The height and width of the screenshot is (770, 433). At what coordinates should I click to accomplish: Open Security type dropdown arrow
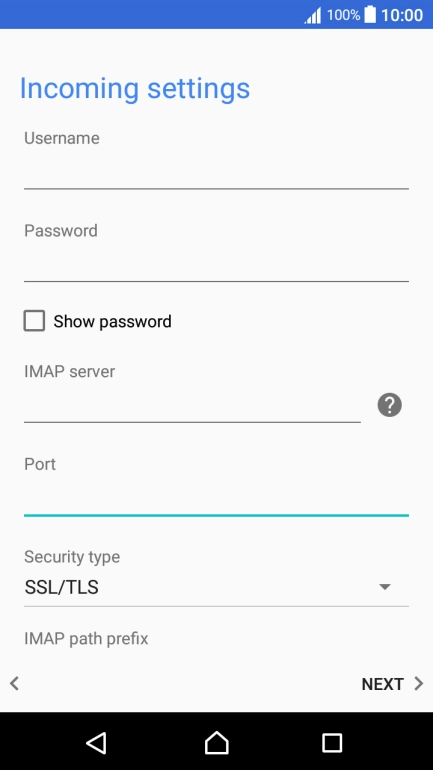[x=385, y=587]
